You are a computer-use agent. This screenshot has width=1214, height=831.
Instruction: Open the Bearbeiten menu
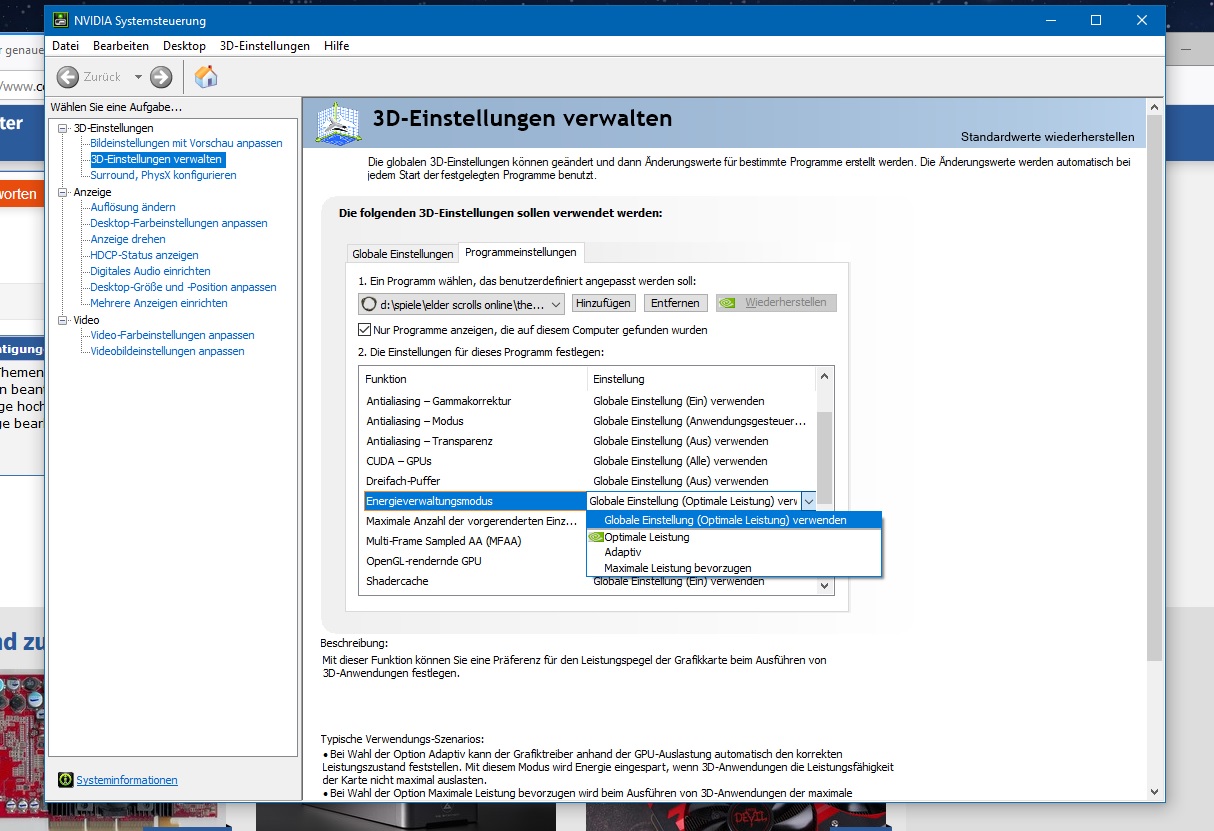pyautogui.click(x=121, y=46)
